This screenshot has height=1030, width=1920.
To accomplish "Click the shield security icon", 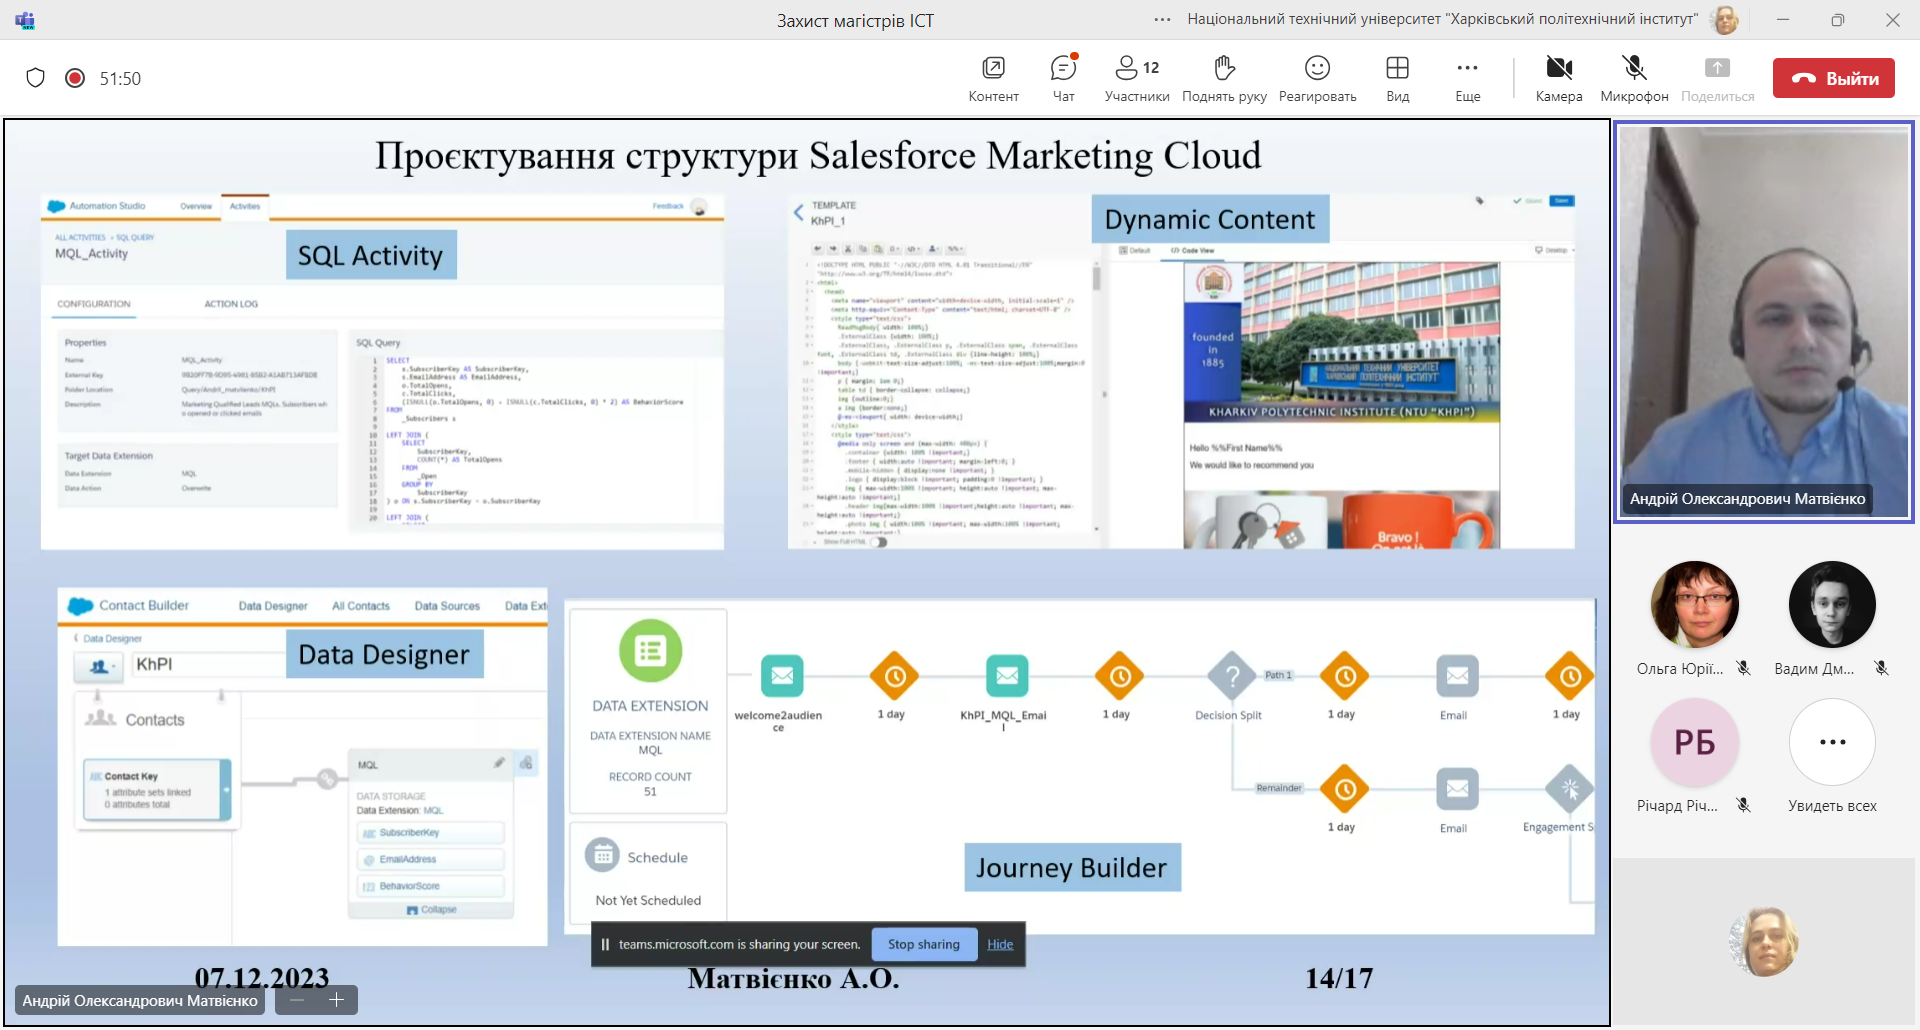I will [36, 78].
